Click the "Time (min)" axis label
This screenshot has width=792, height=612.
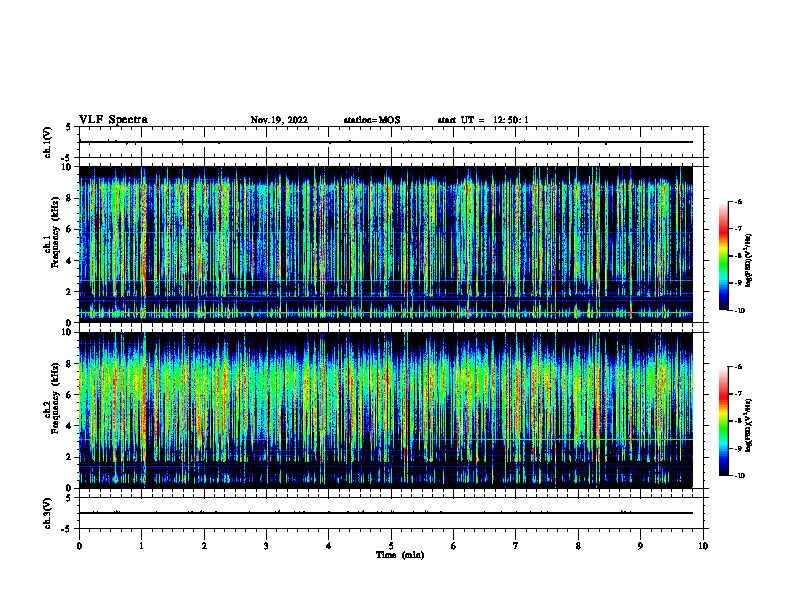tap(400, 555)
